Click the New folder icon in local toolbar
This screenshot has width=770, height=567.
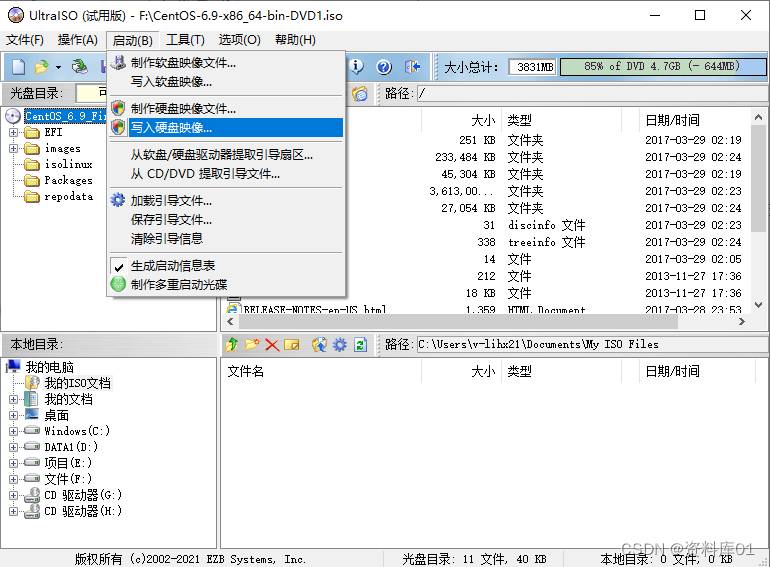coord(252,345)
